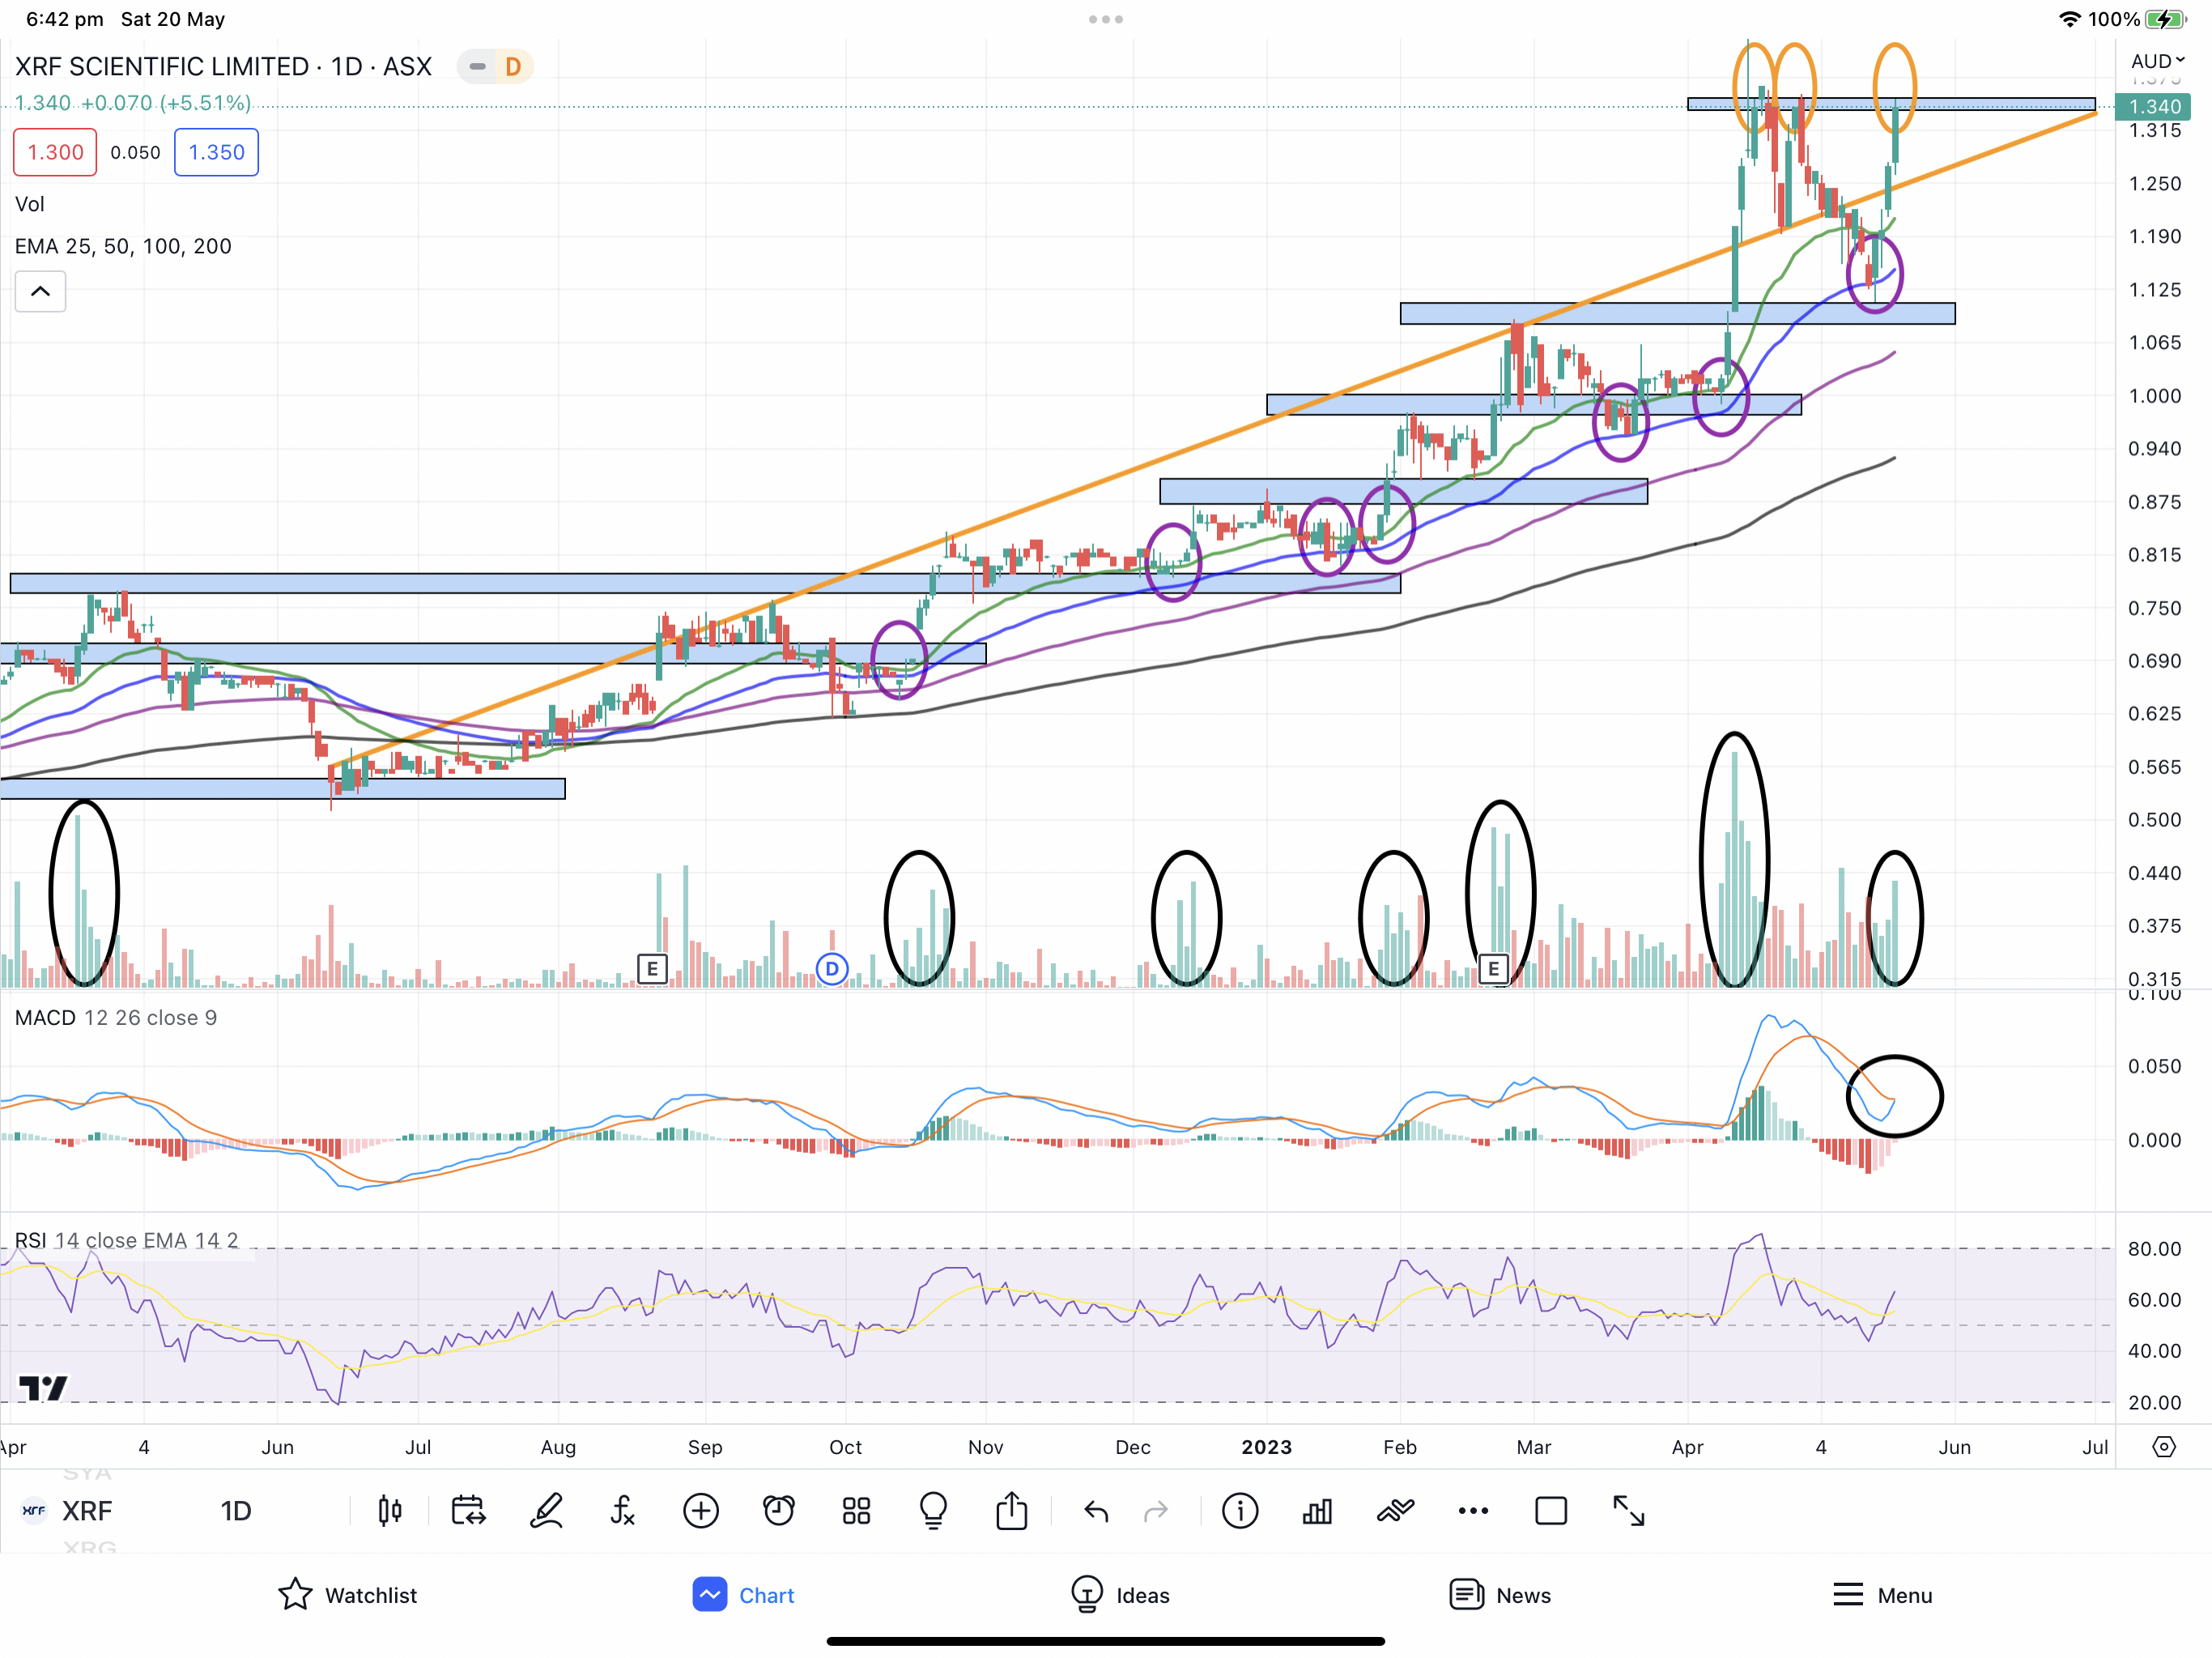
Task: Tap the 1.350 buy price button
Action: 216,152
